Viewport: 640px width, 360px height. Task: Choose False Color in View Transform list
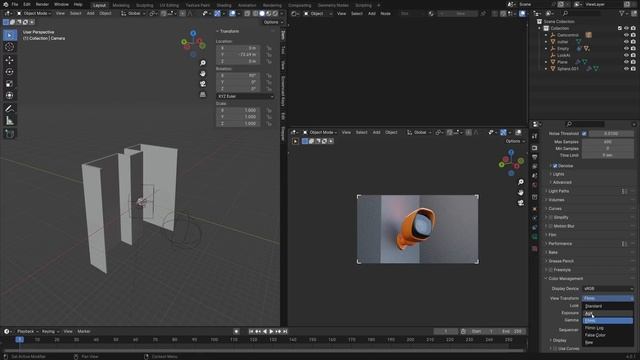pyautogui.click(x=608, y=335)
